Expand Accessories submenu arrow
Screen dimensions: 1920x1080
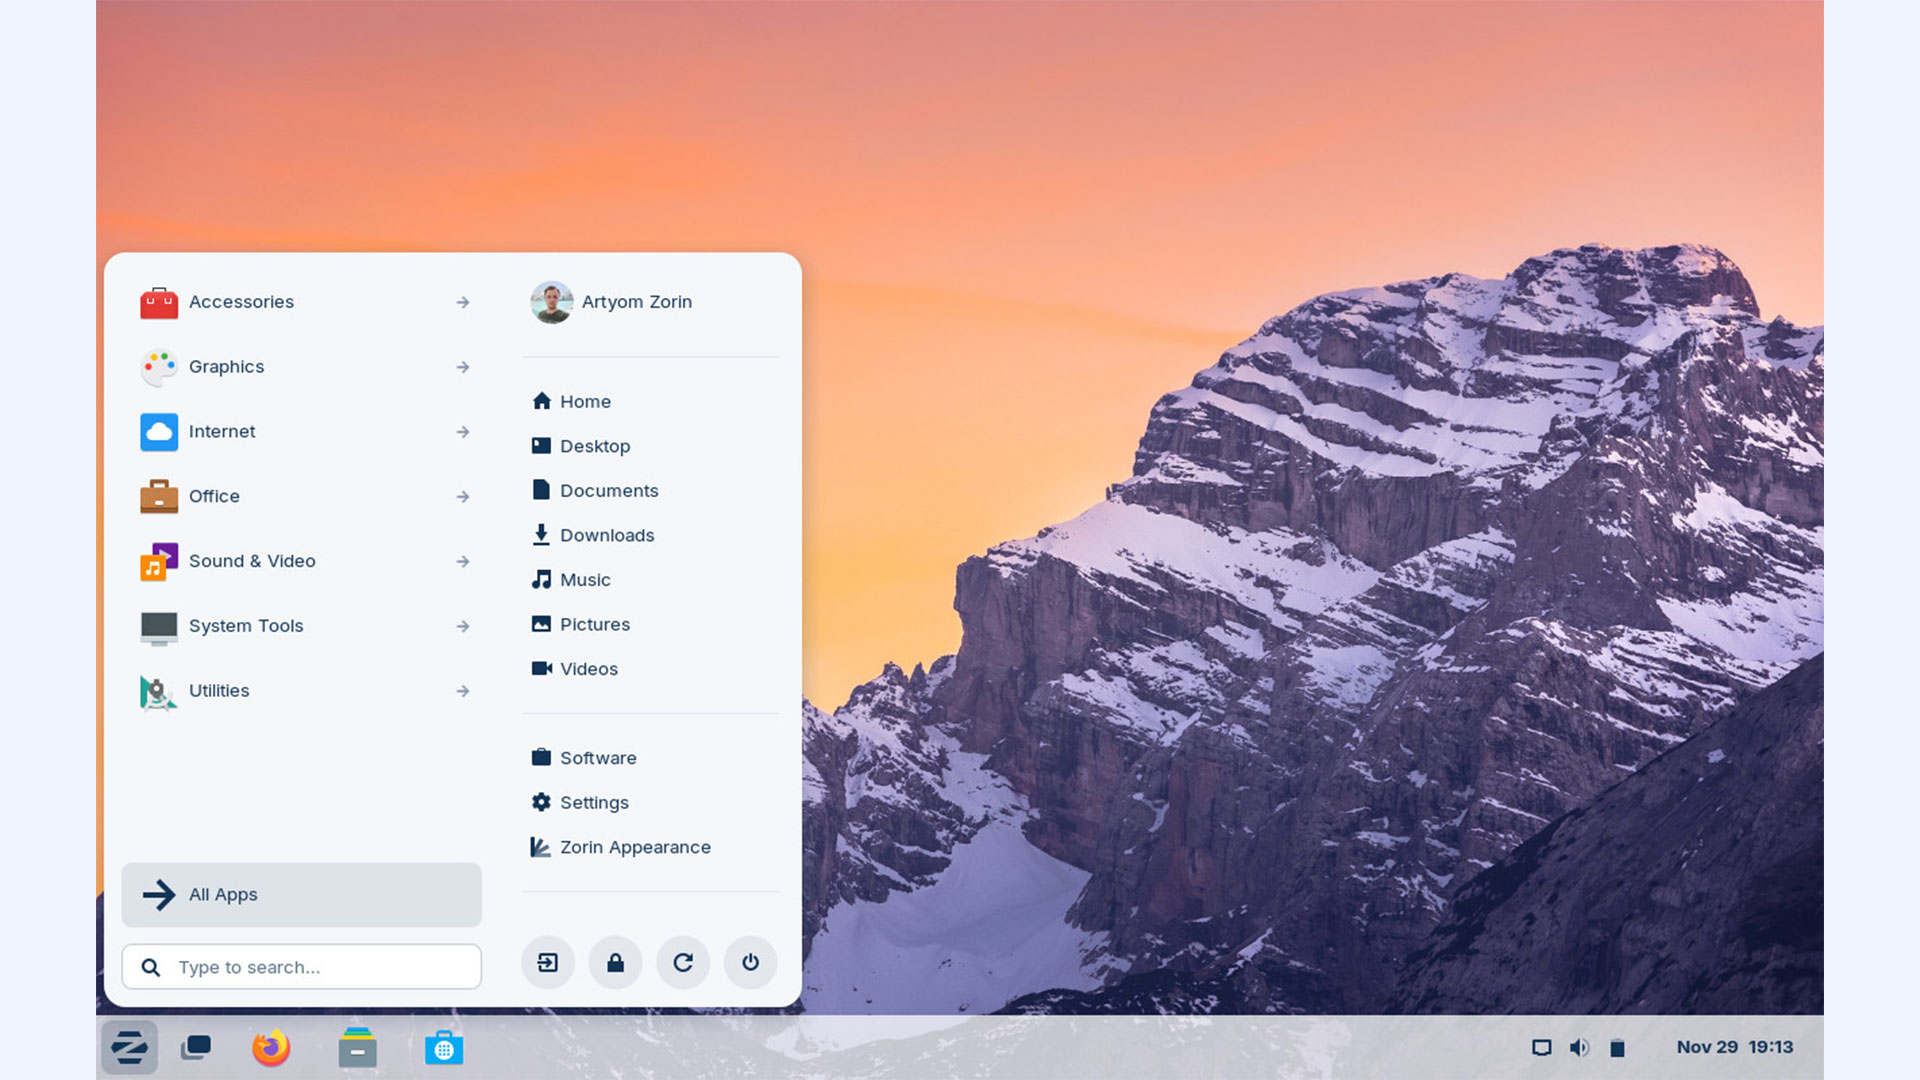tap(463, 302)
